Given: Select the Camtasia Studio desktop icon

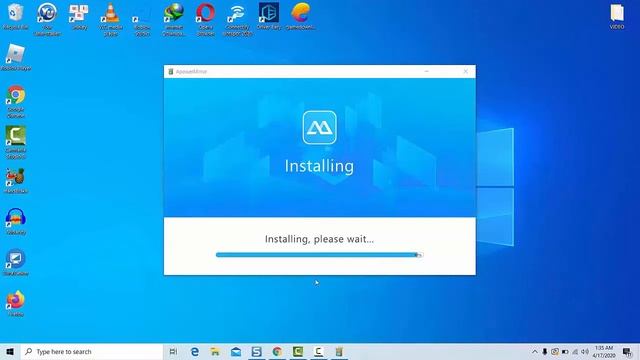Looking at the screenshot, I should point(16,142).
